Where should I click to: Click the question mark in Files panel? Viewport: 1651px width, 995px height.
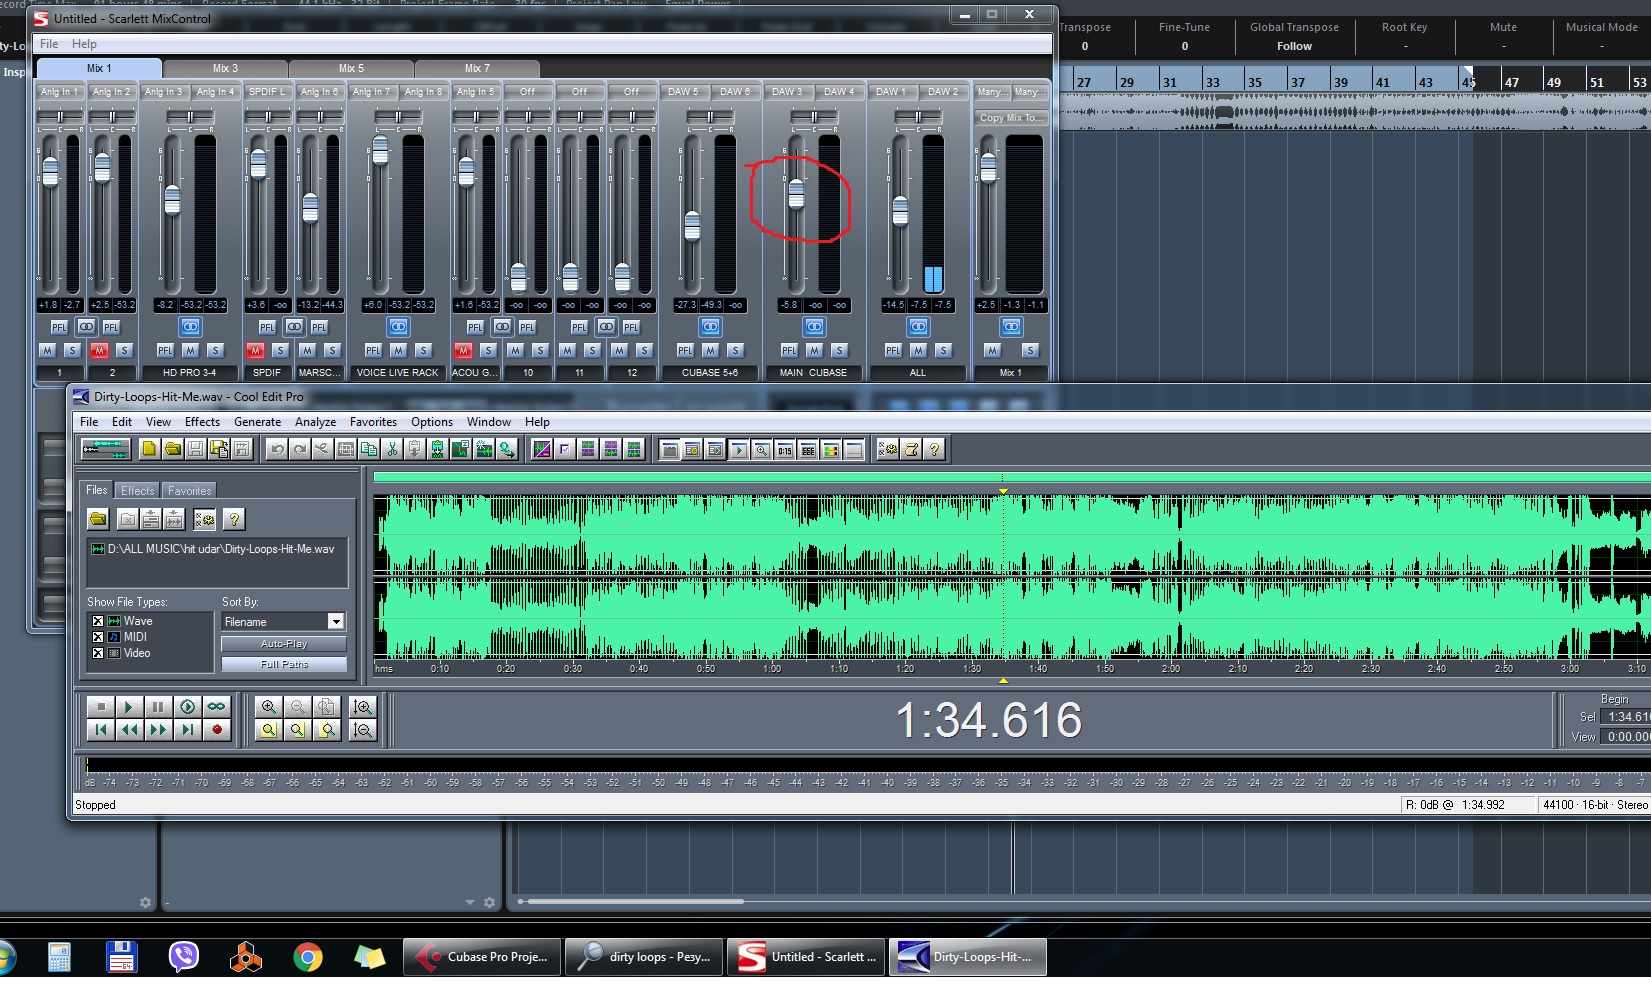tap(233, 519)
